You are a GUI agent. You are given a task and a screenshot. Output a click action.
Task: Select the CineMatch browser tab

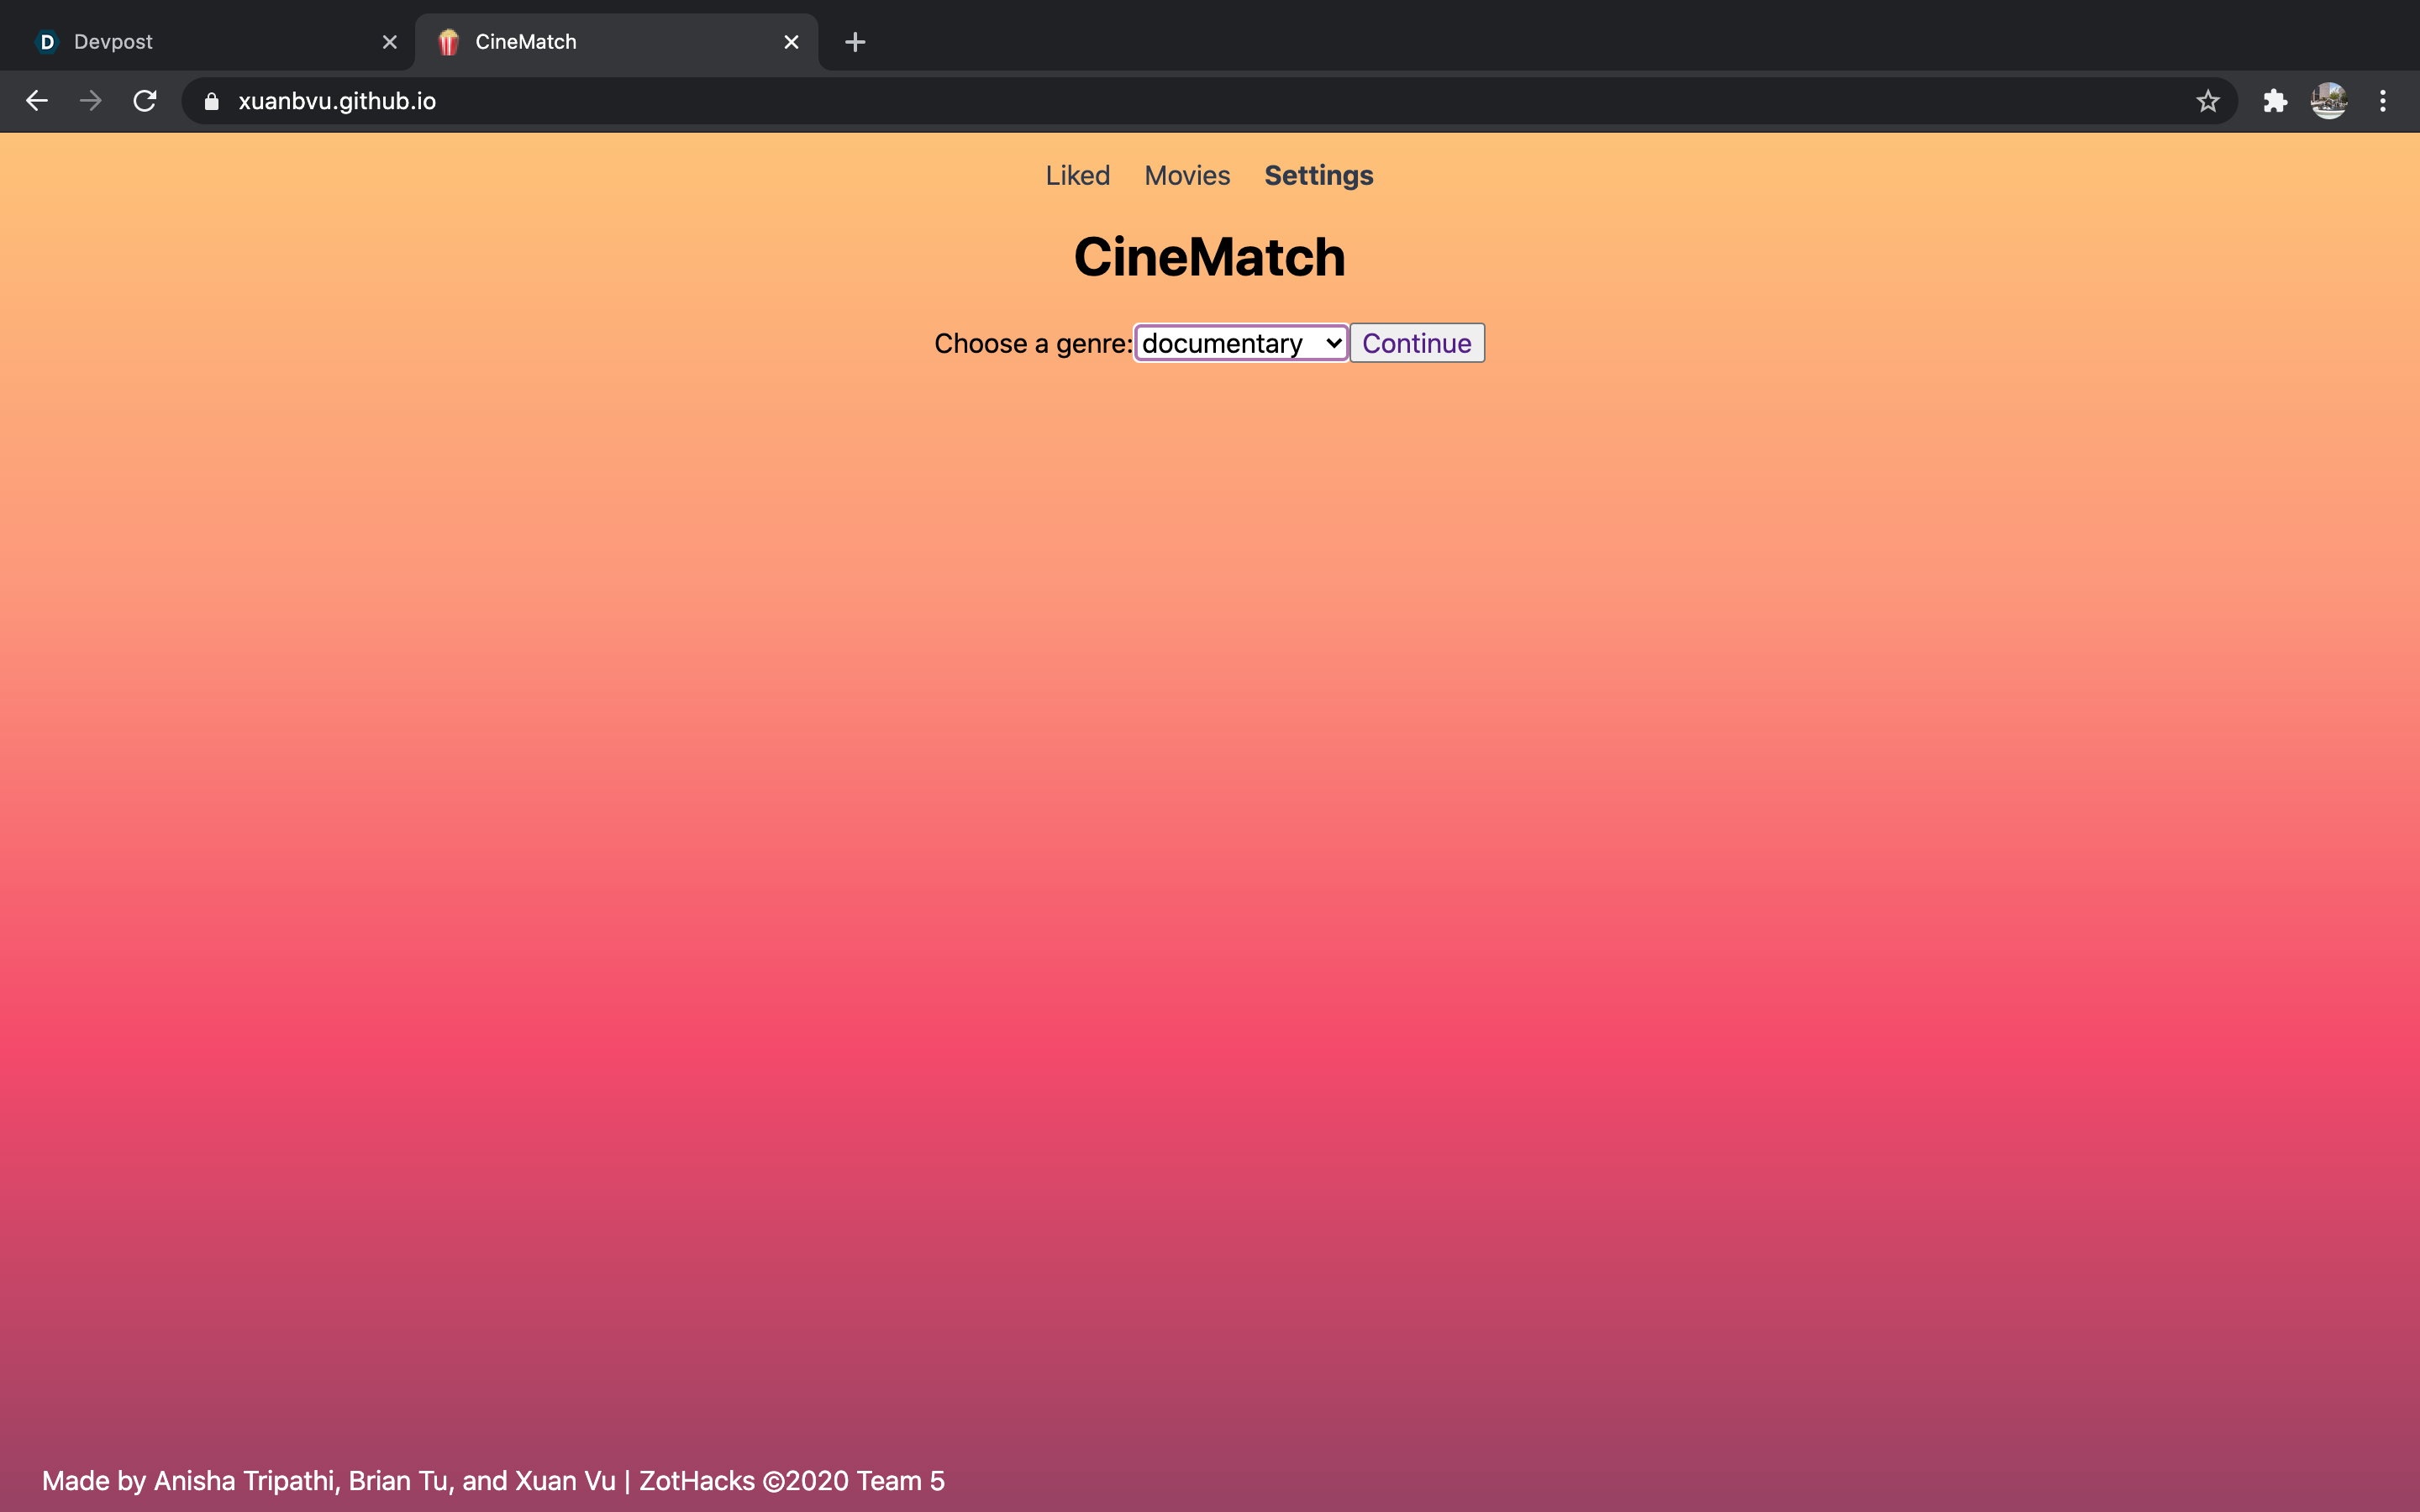pos(600,42)
